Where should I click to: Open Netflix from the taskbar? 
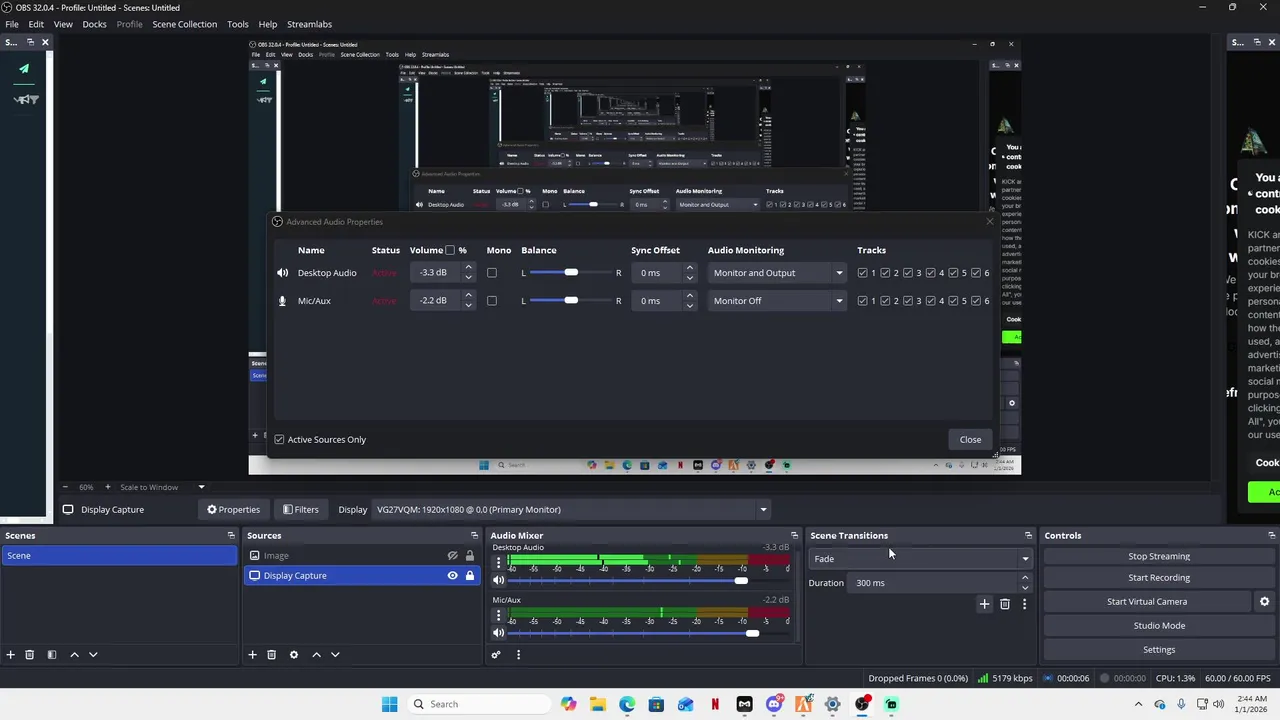(x=715, y=704)
